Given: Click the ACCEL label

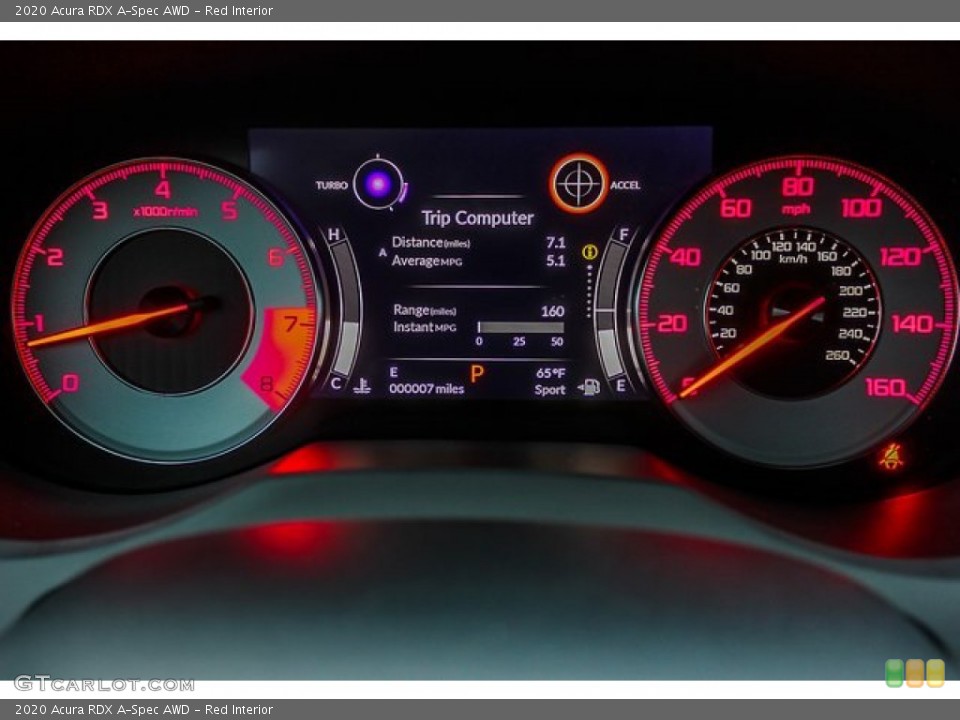Looking at the screenshot, I should pyautogui.click(x=625, y=185).
